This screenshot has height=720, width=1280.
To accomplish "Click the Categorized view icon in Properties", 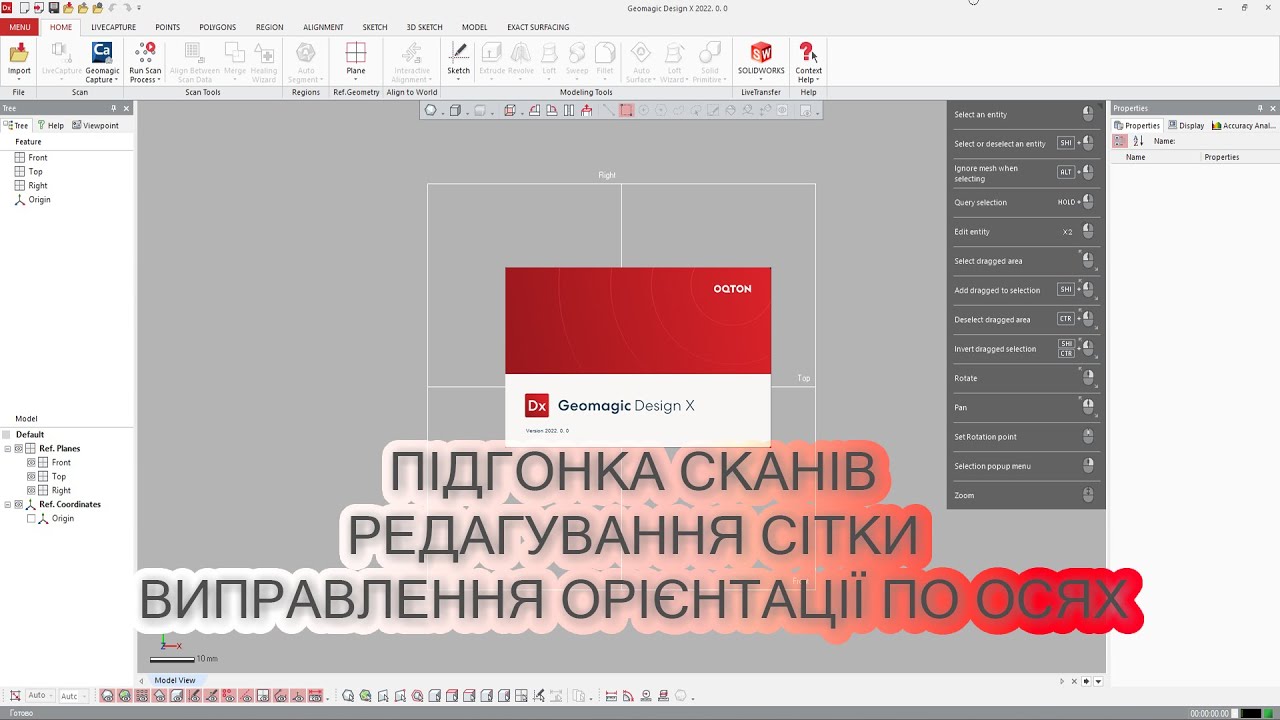I will coord(1120,141).
